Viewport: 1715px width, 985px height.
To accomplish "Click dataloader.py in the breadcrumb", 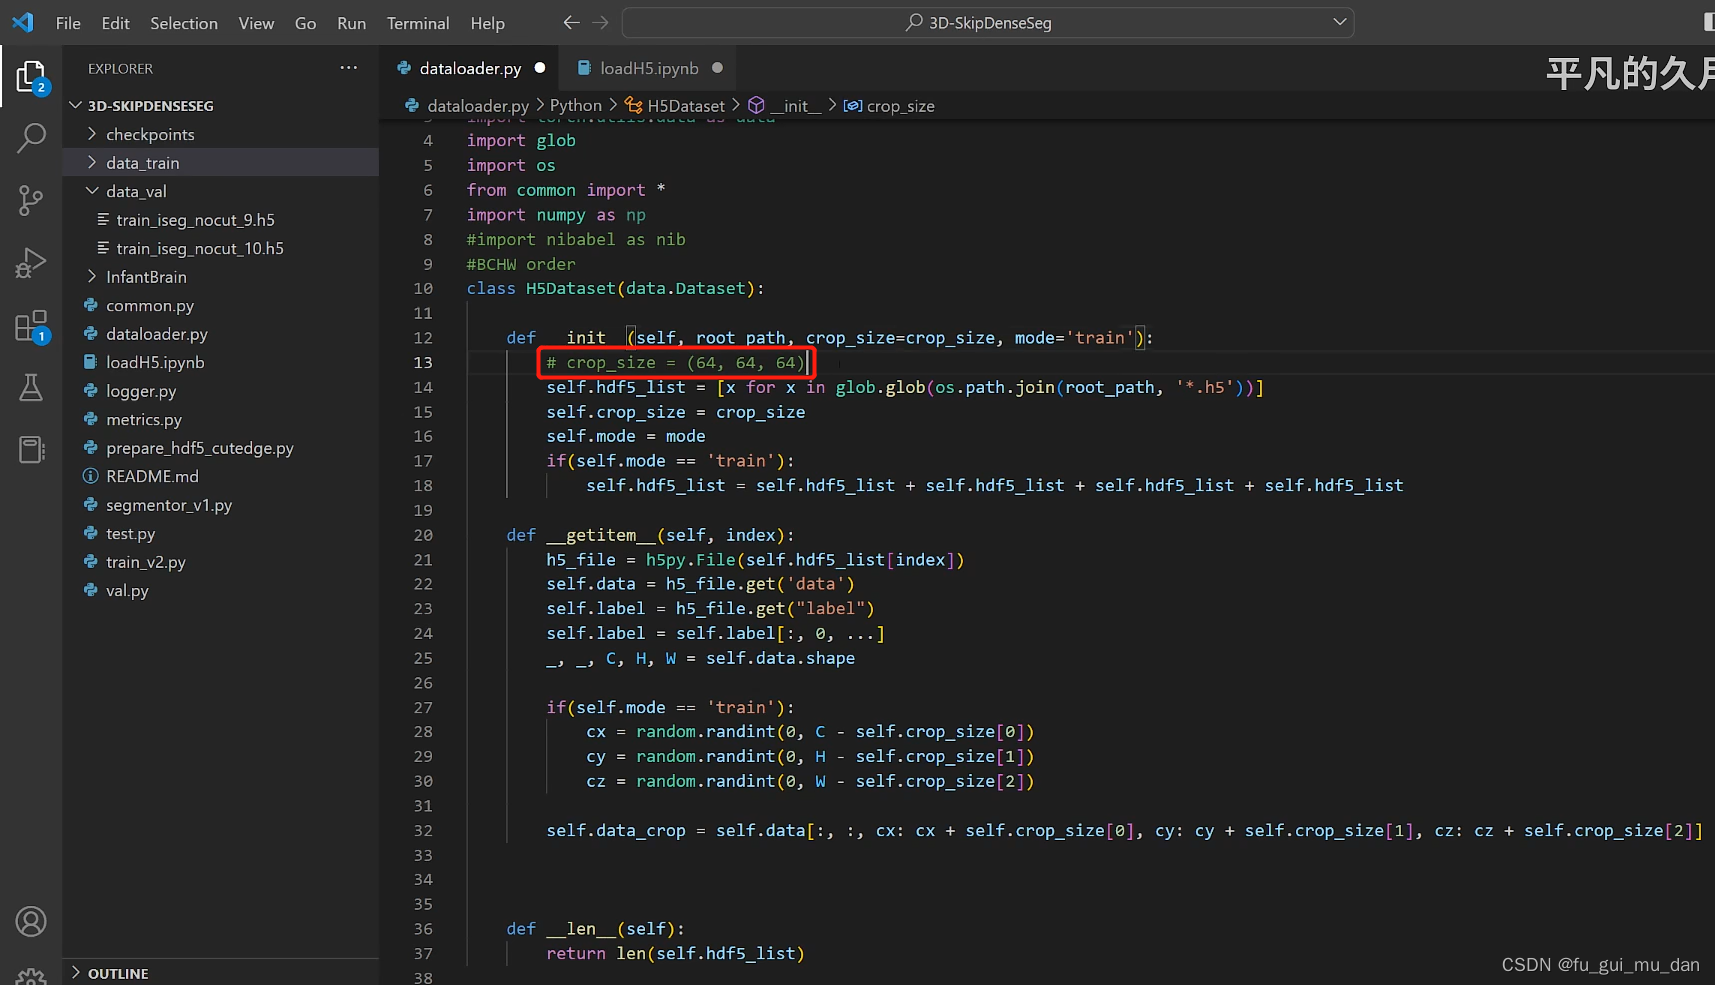I will pos(478,105).
